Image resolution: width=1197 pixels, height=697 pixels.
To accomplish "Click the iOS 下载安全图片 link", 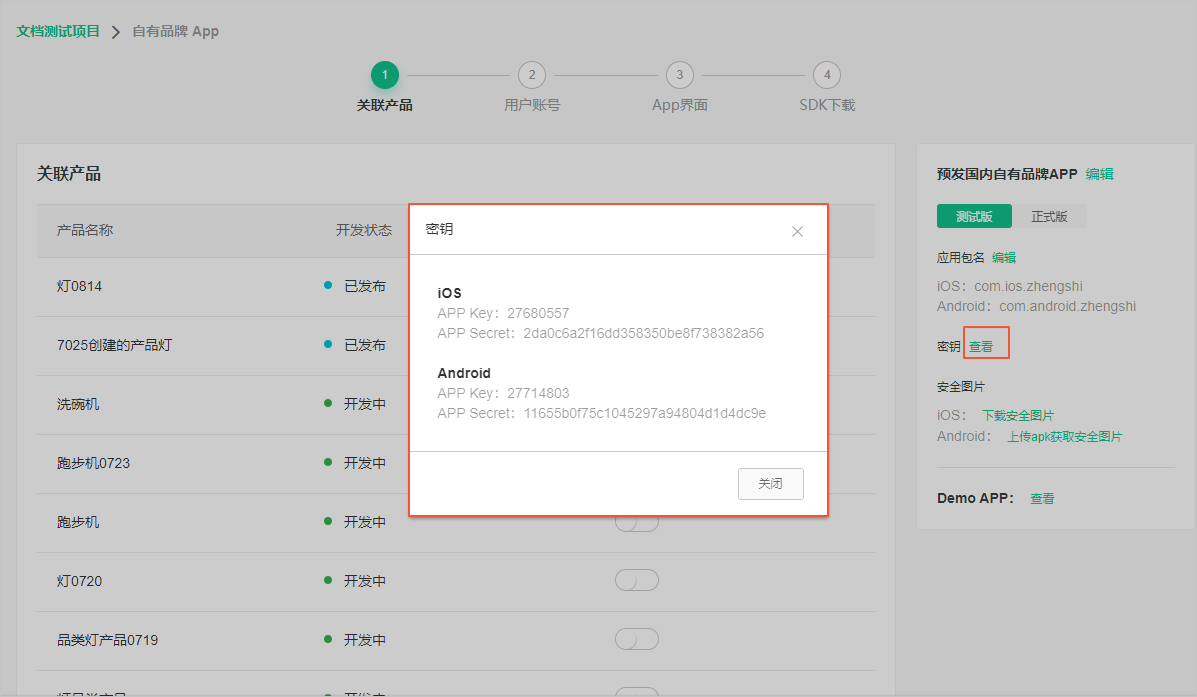I will tap(1018, 415).
